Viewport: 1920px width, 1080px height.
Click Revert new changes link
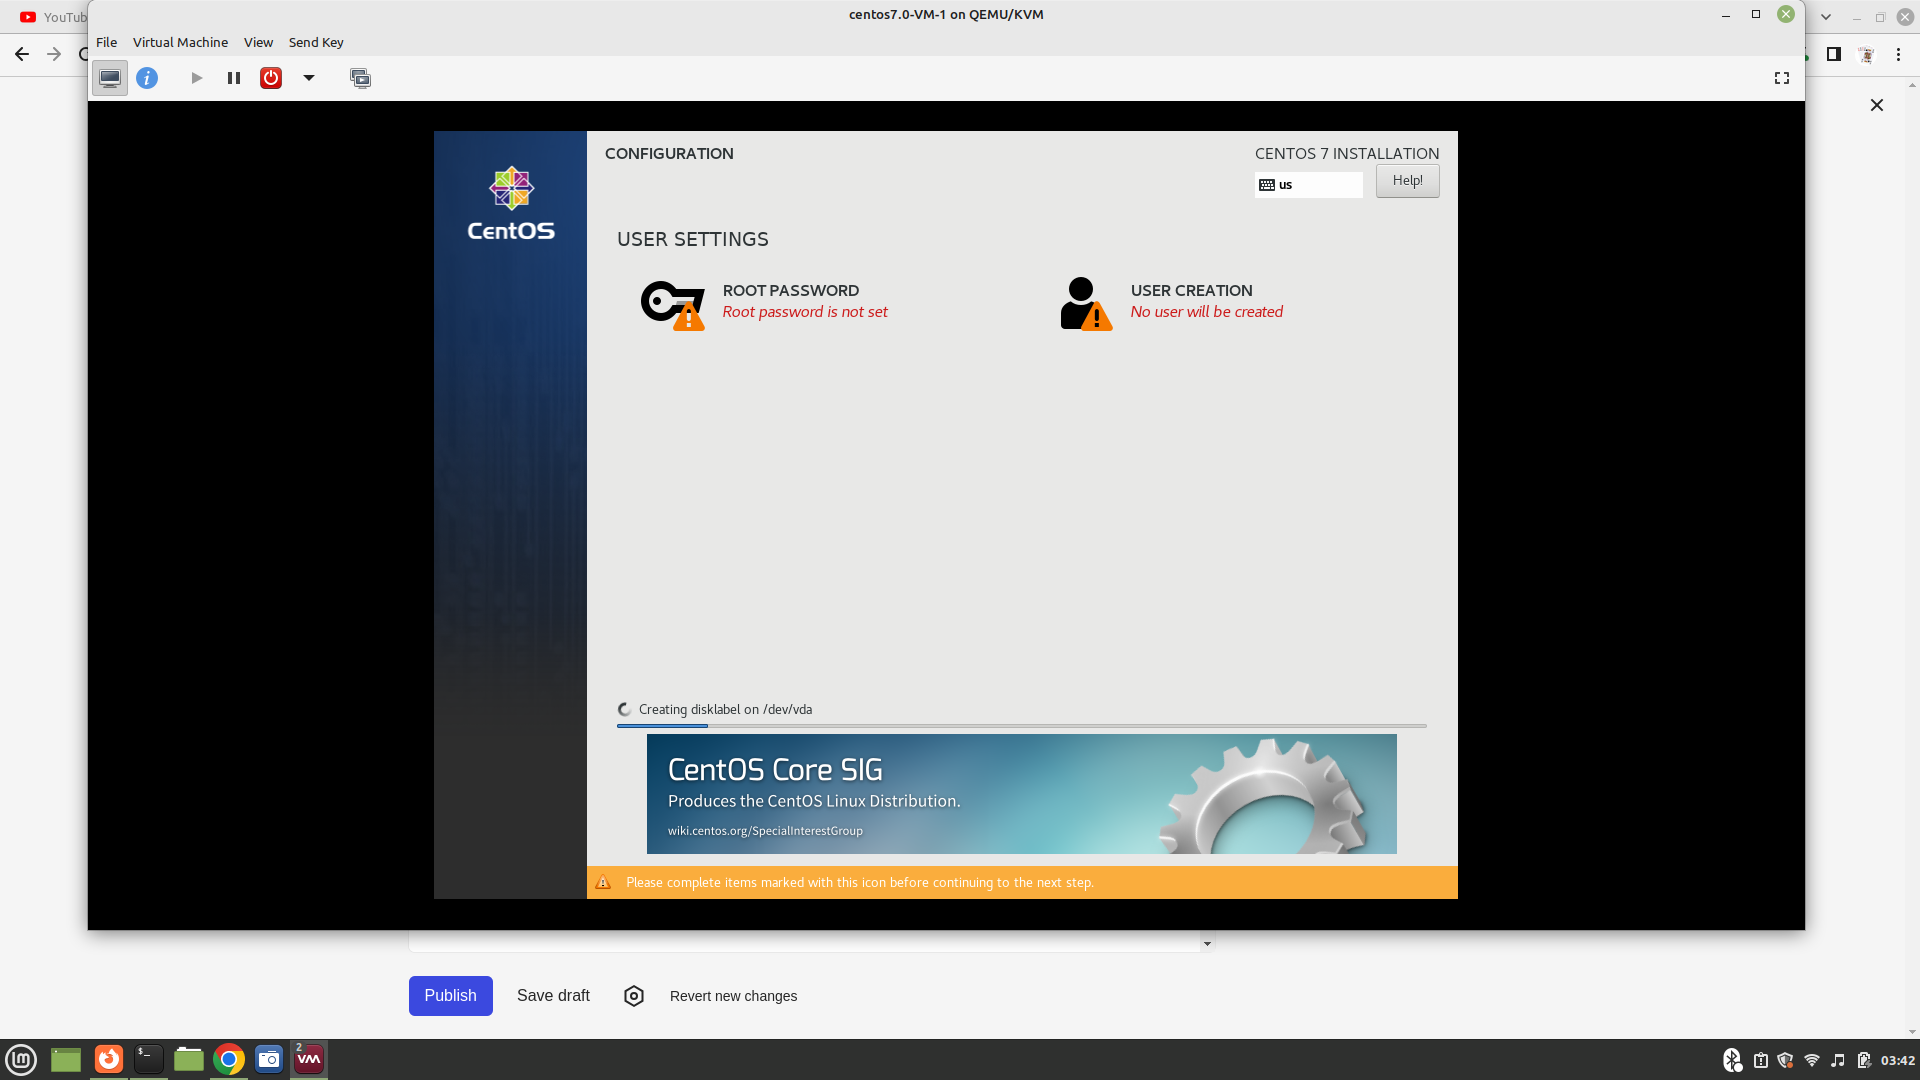(733, 996)
